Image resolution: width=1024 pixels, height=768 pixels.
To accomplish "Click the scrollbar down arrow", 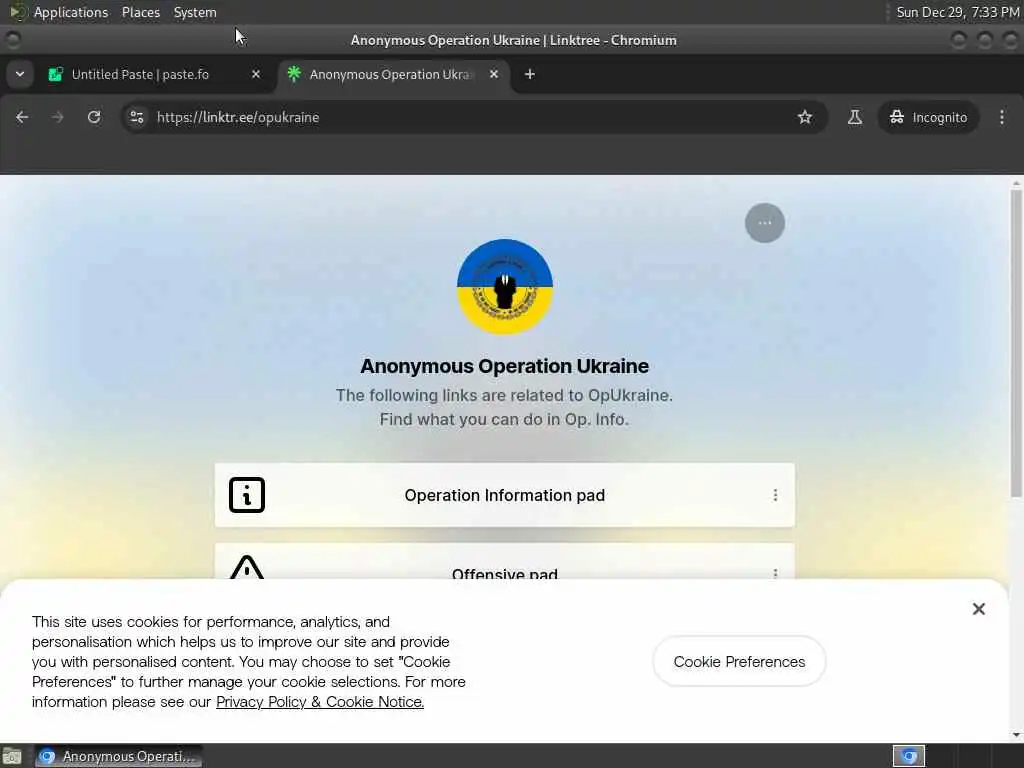I will 1016,735.
